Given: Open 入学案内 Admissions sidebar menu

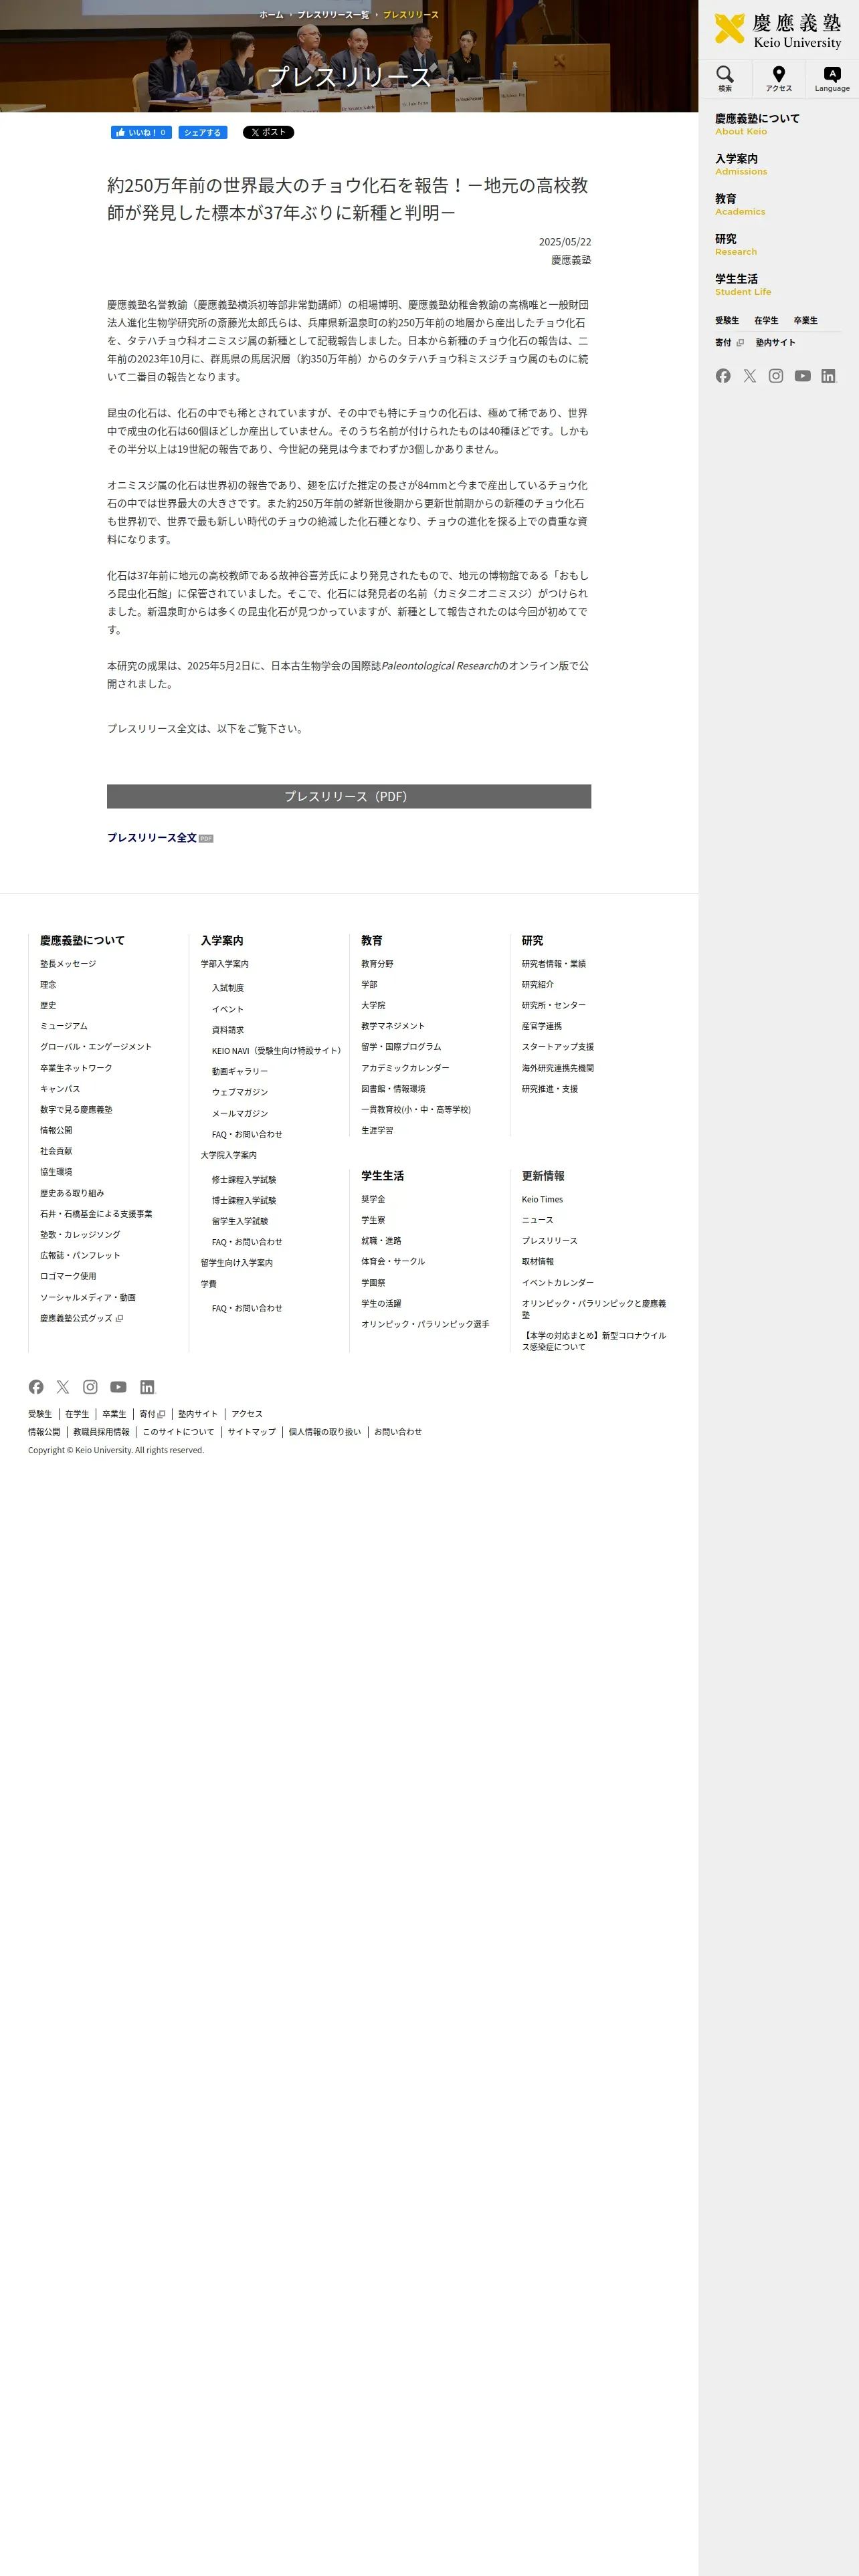Looking at the screenshot, I should coord(741,164).
